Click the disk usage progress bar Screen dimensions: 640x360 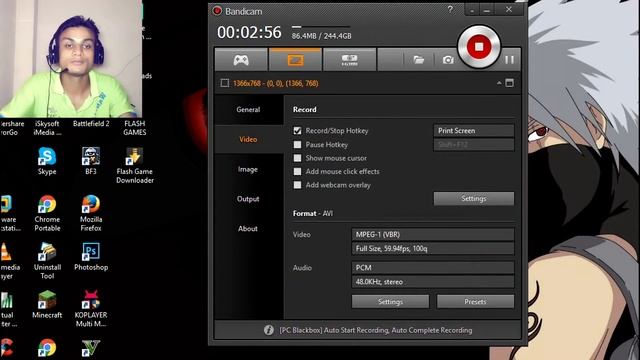point(321,27)
